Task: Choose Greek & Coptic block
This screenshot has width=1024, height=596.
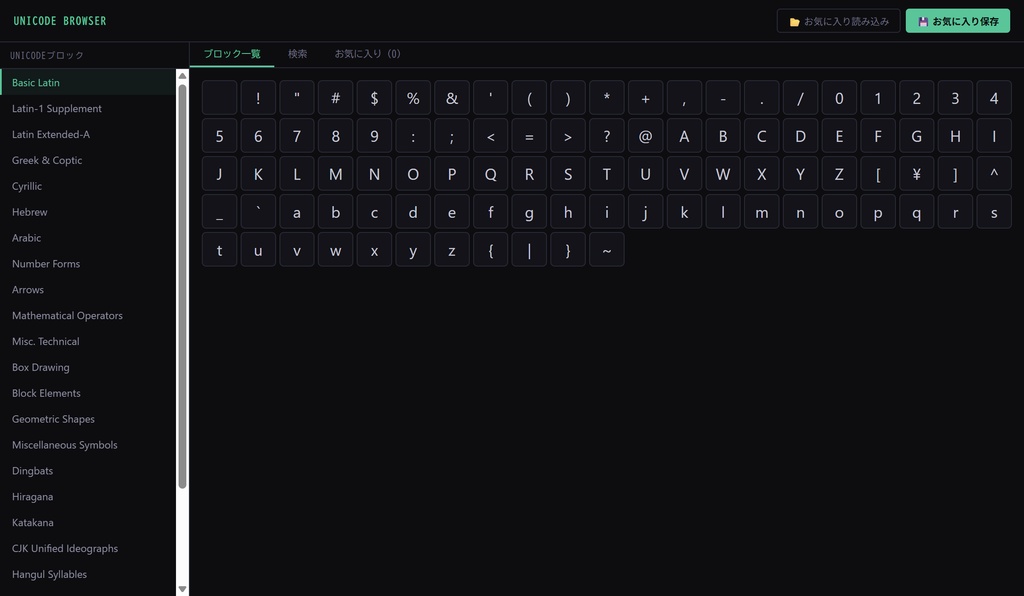Action: (x=88, y=160)
